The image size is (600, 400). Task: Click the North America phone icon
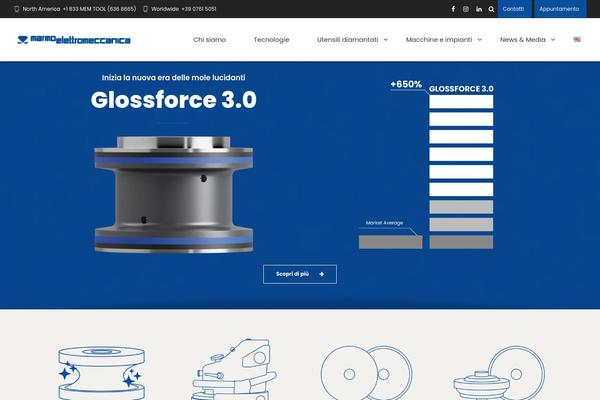click(x=16, y=9)
